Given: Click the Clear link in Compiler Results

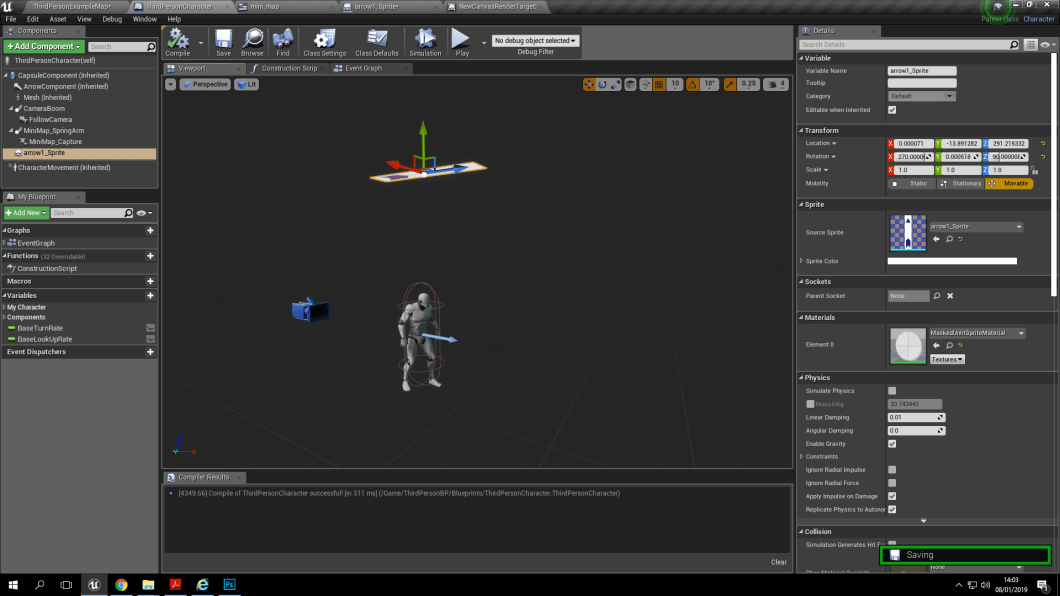Looking at the screenshot, I should [779, 561].
